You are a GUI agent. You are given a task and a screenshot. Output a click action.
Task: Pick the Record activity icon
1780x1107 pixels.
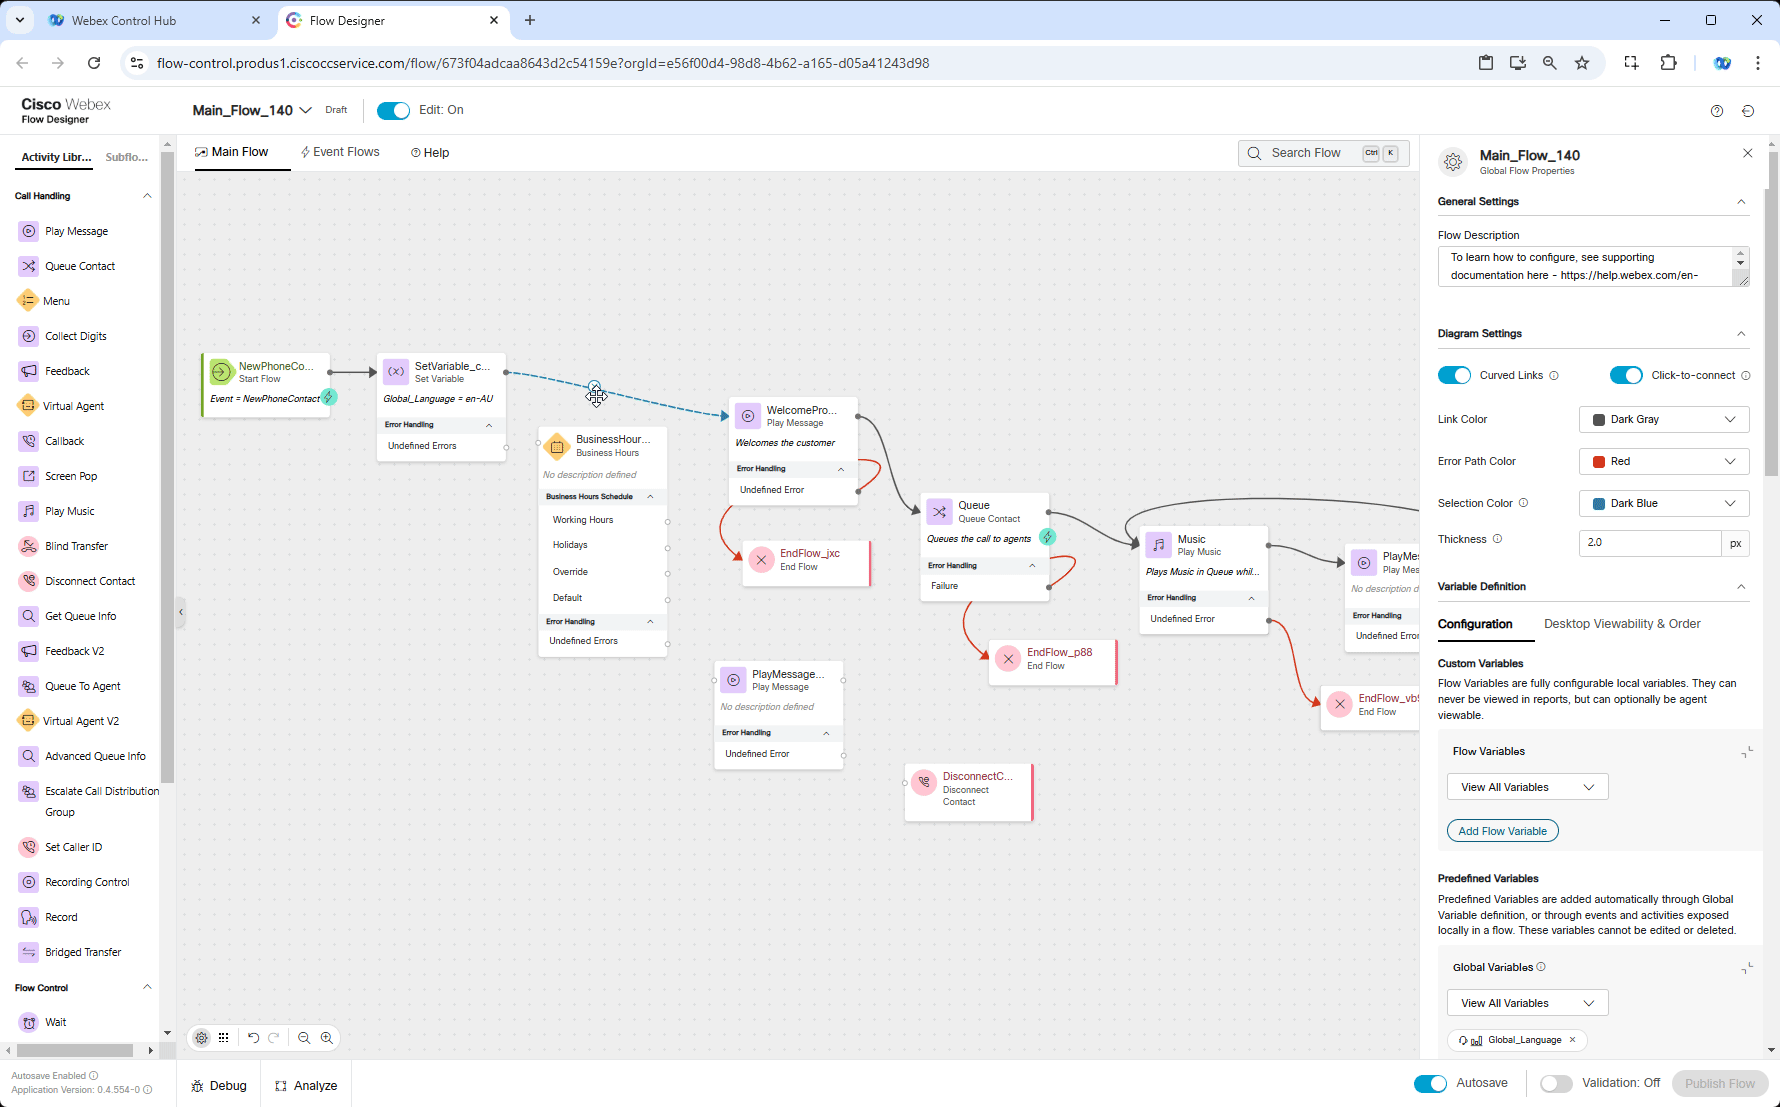pyautogui.click(x=29, y=917)
